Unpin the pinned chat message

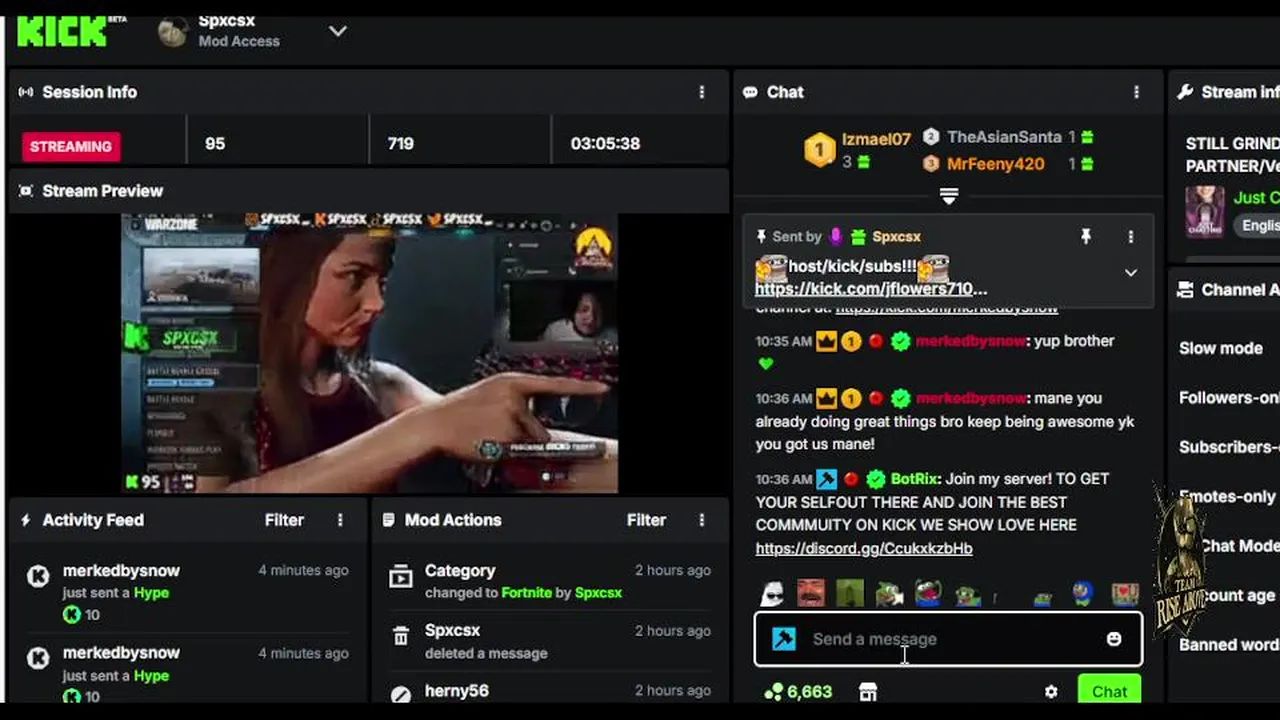coord(1085,237)
